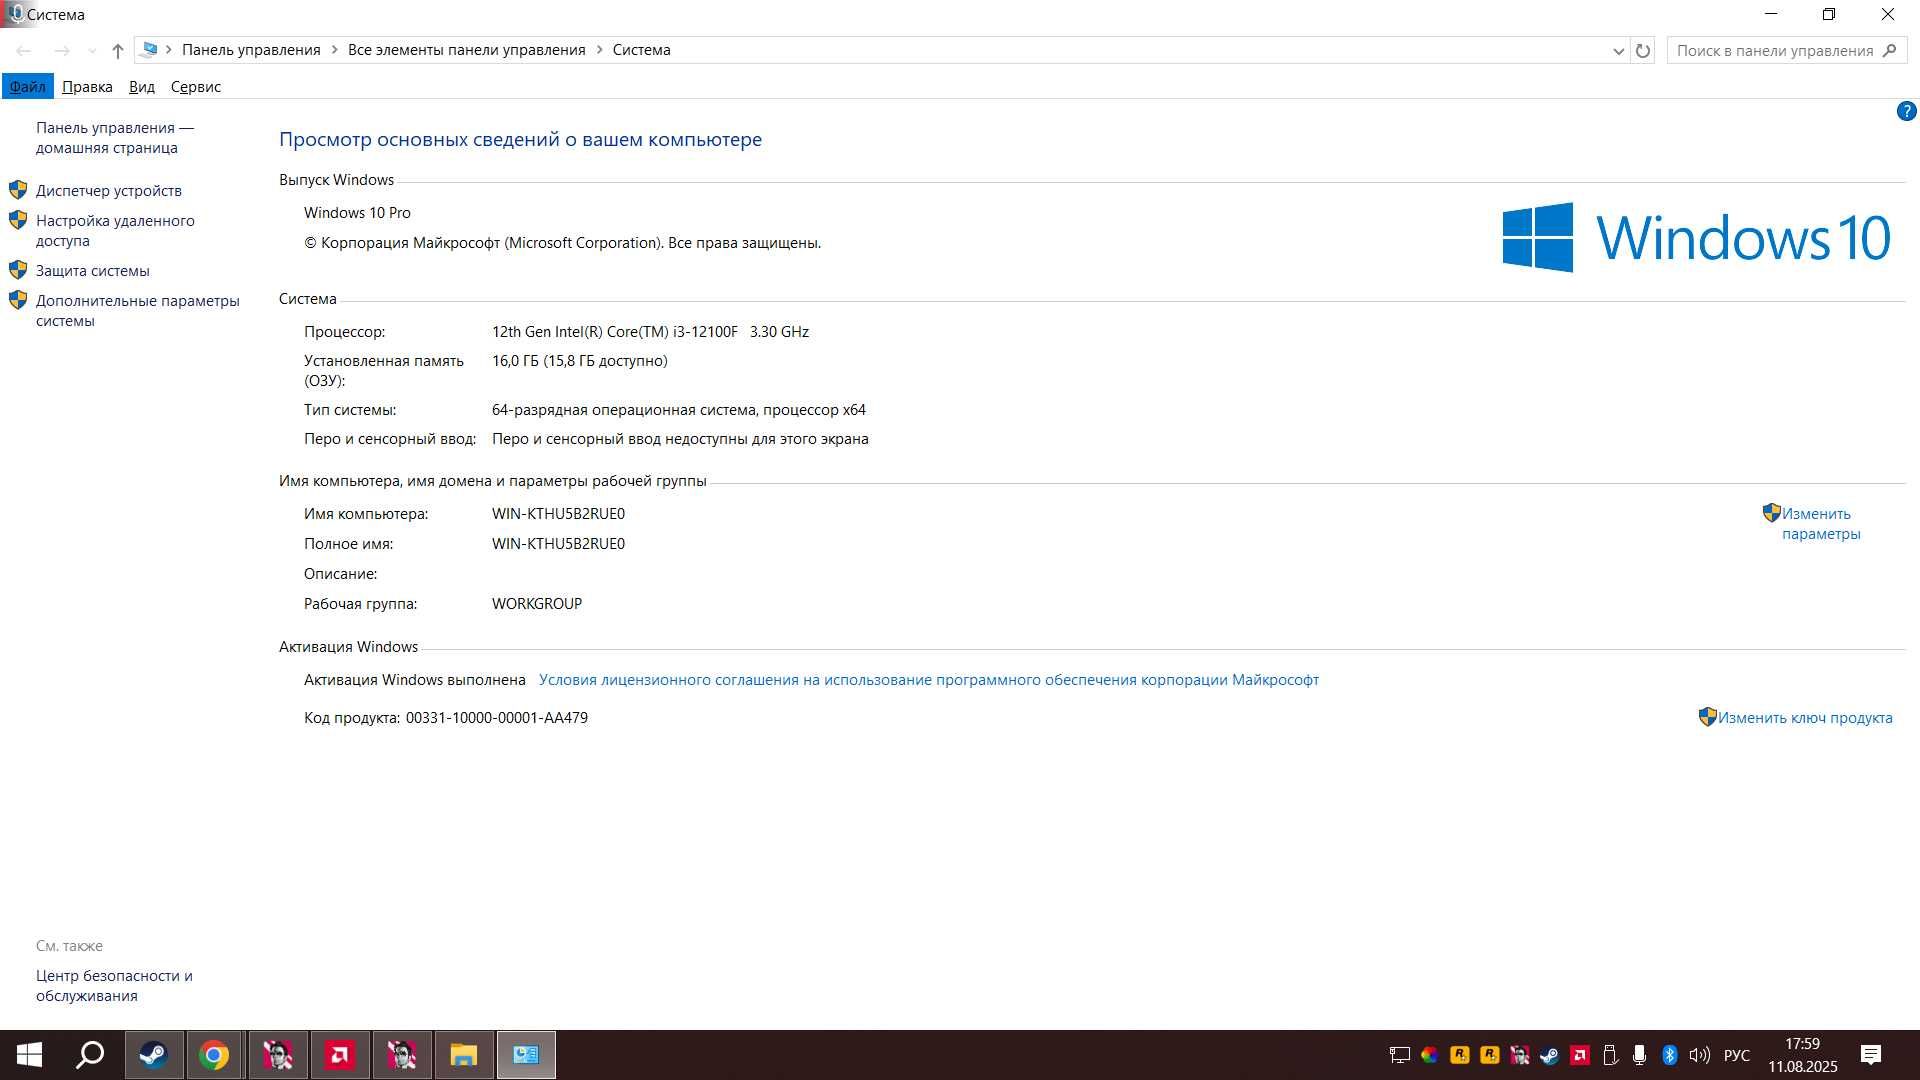Select Все элементы панели управления breadcrumb
Image resolution: width=1920 pixels, height=1080 pixels.
[x=467, y=49]
